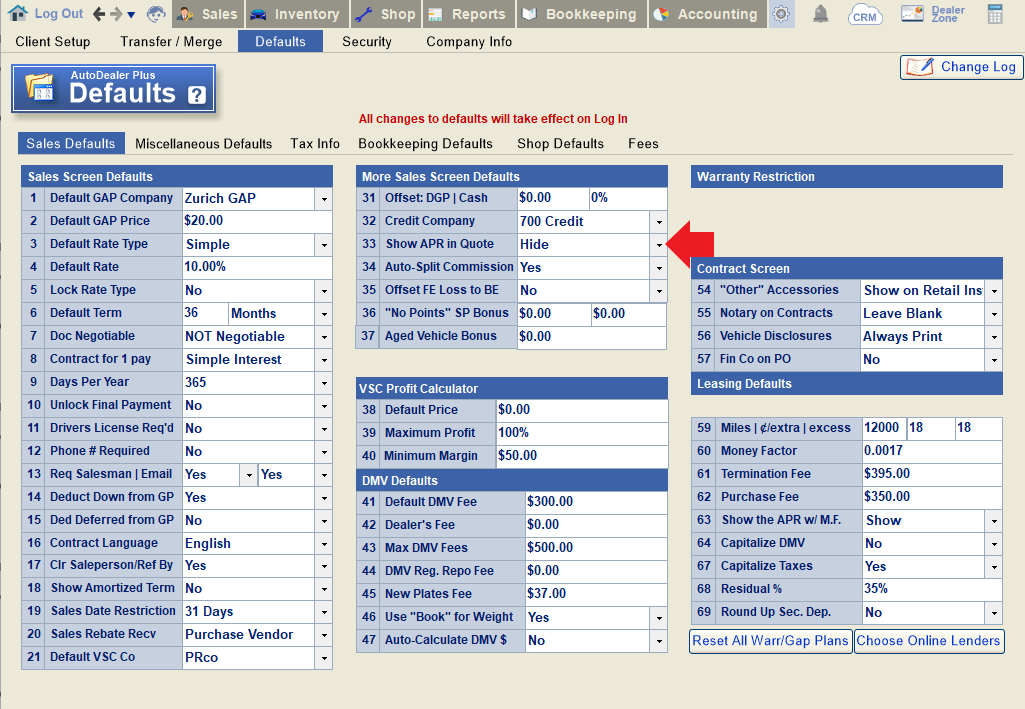Expand Default Rate Type dropdown
The image size is (1025, 709).
pos(324,245)
